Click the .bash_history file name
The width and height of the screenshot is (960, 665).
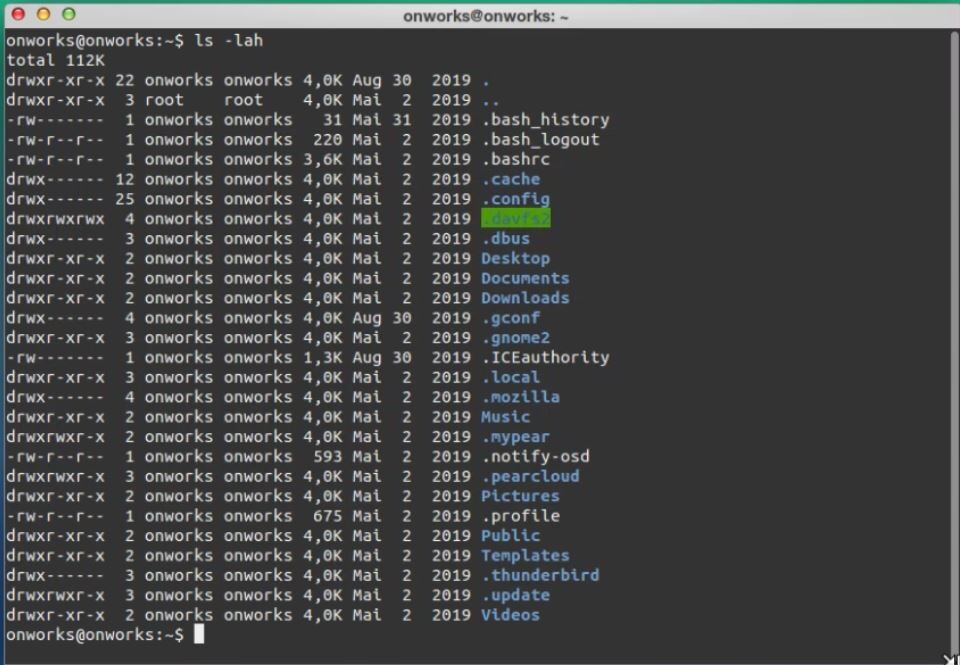pos(546,119)
